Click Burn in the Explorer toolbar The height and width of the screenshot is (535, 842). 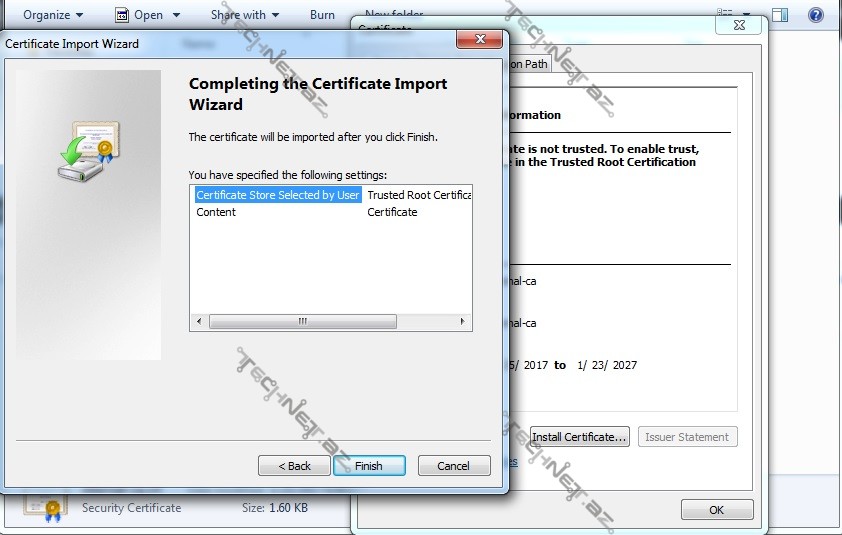click(x=322, y=15)
